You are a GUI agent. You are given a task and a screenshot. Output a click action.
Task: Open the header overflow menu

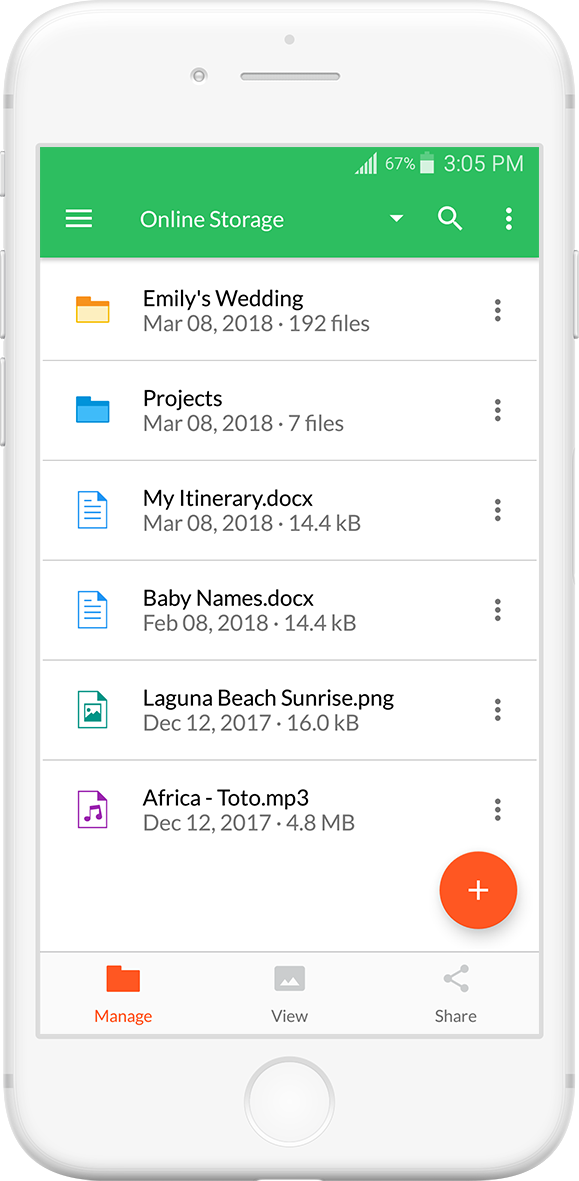(509, 219)
